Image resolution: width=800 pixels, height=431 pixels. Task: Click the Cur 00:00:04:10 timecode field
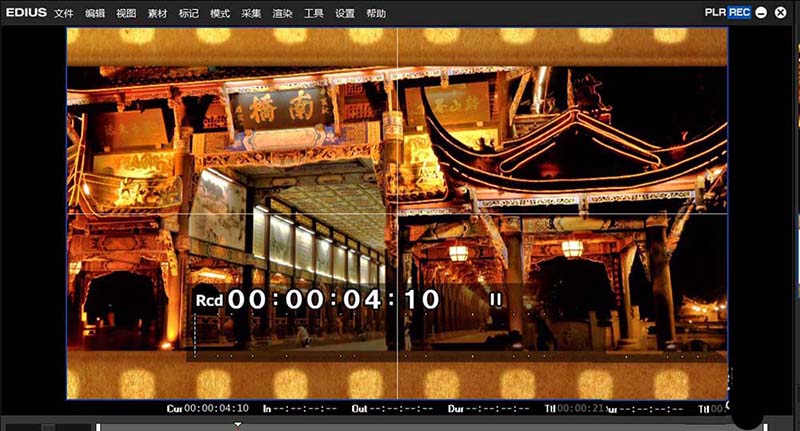point(208,408)
